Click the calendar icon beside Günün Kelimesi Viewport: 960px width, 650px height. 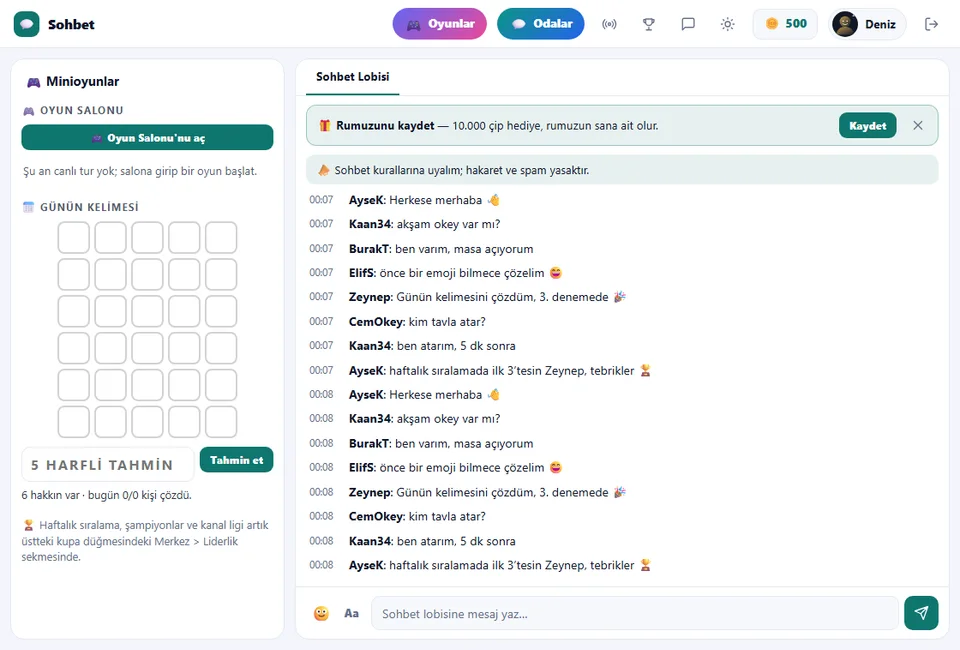28,207
